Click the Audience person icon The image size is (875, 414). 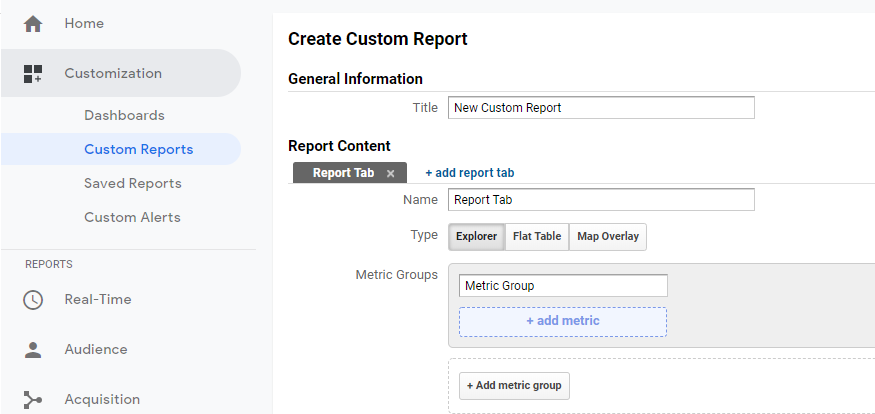33,349
